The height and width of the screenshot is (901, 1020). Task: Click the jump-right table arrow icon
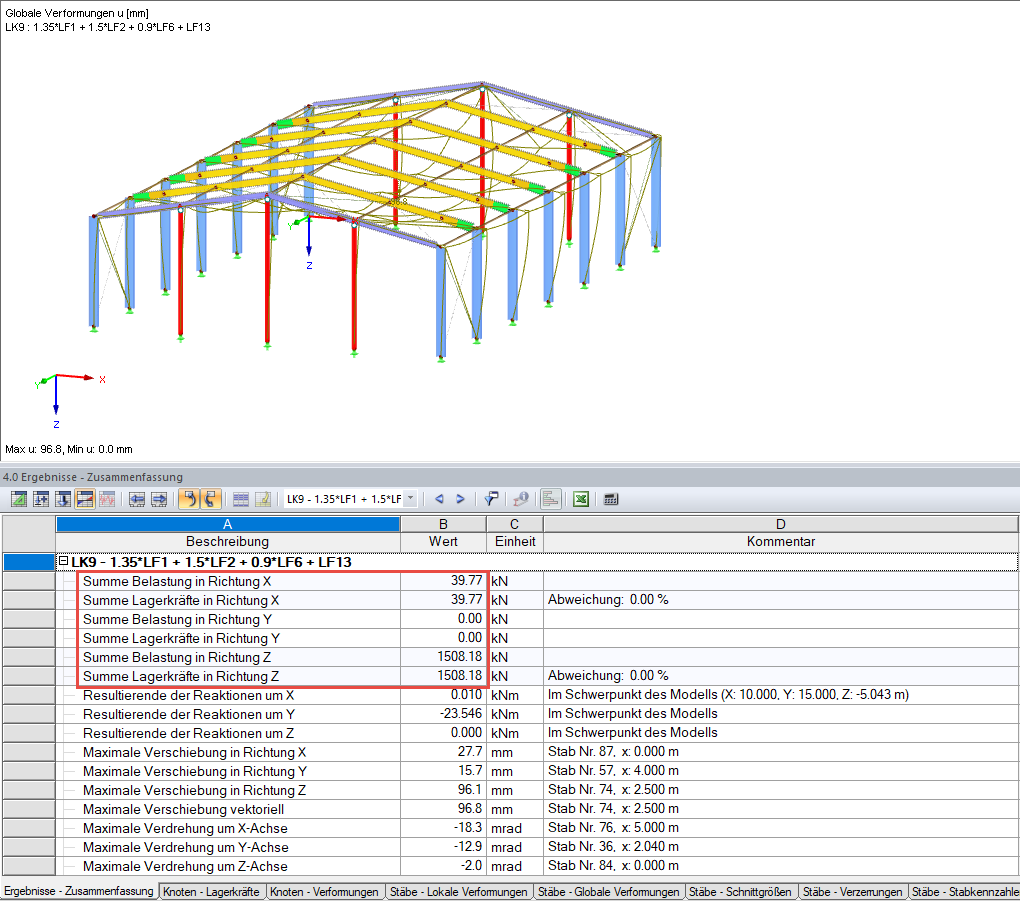pos(159,499)
